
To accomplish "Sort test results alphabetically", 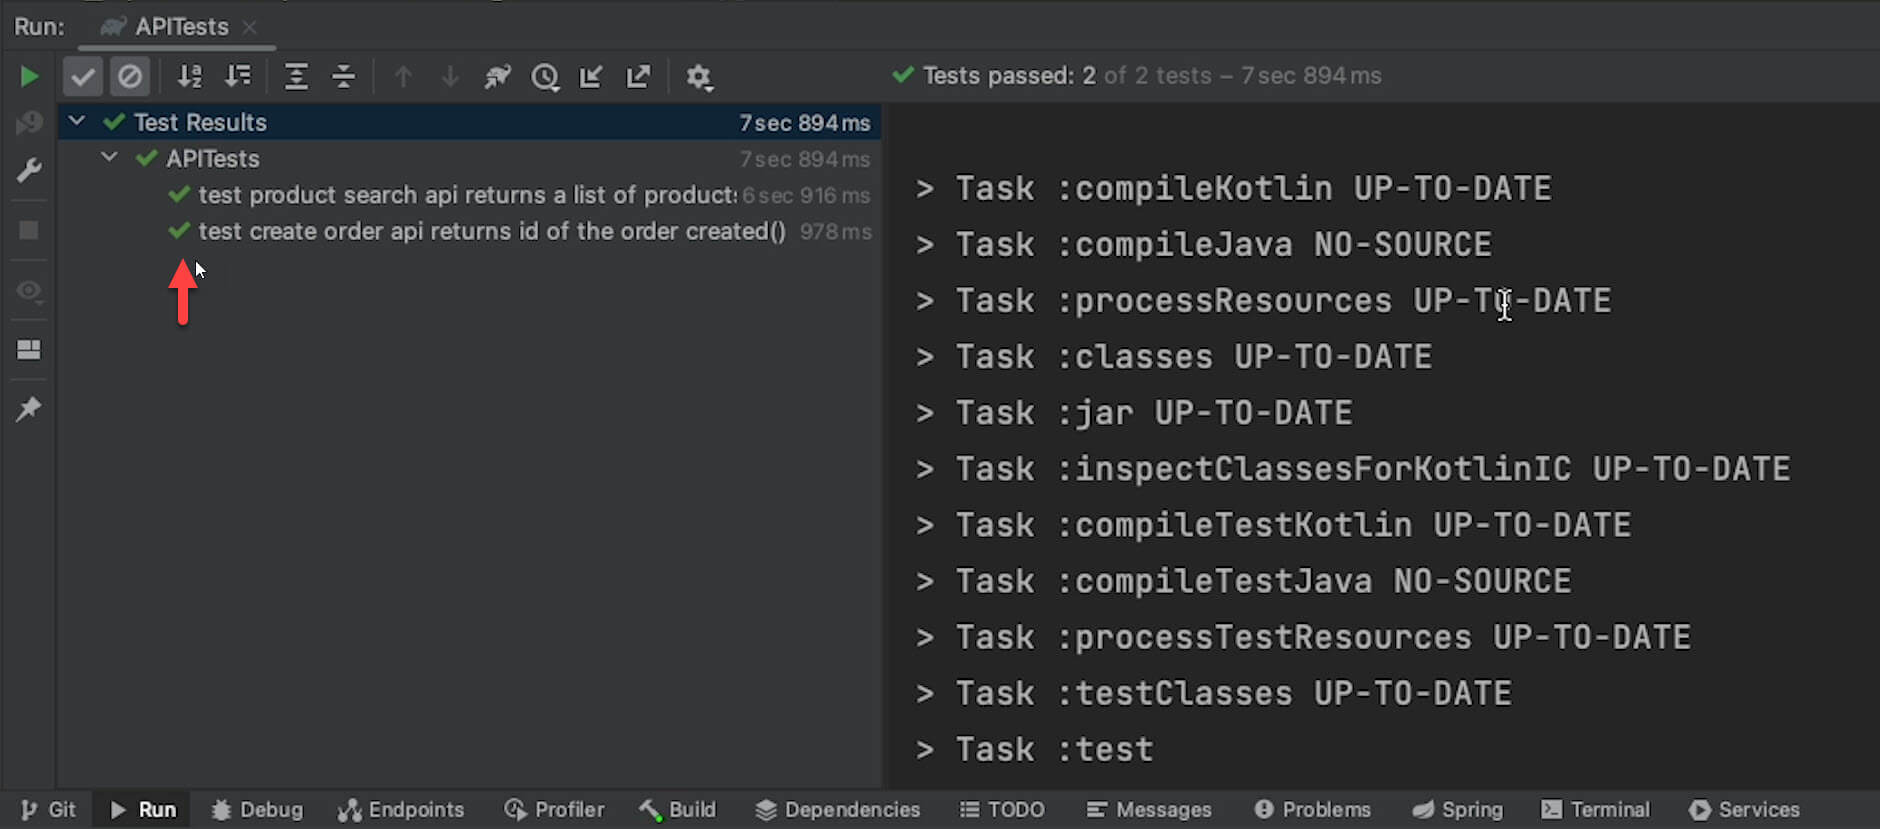I will coord(189,77).
